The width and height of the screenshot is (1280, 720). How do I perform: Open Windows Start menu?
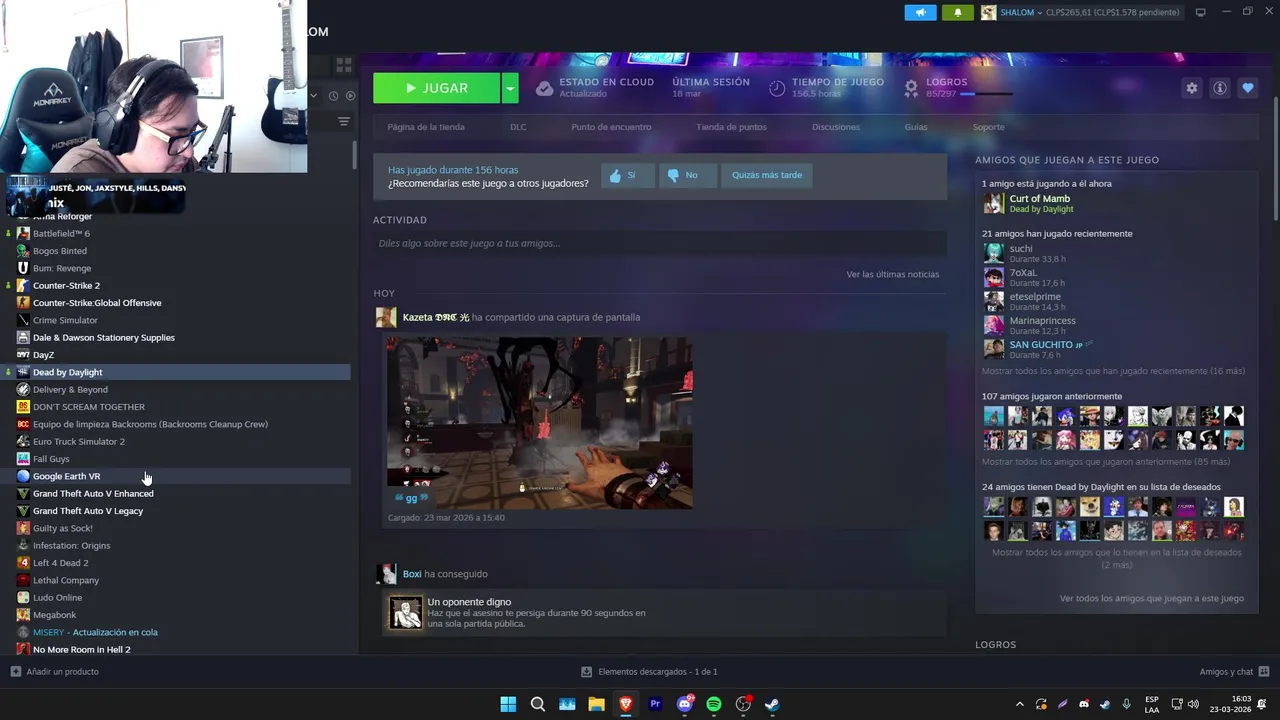pos(508,704)
